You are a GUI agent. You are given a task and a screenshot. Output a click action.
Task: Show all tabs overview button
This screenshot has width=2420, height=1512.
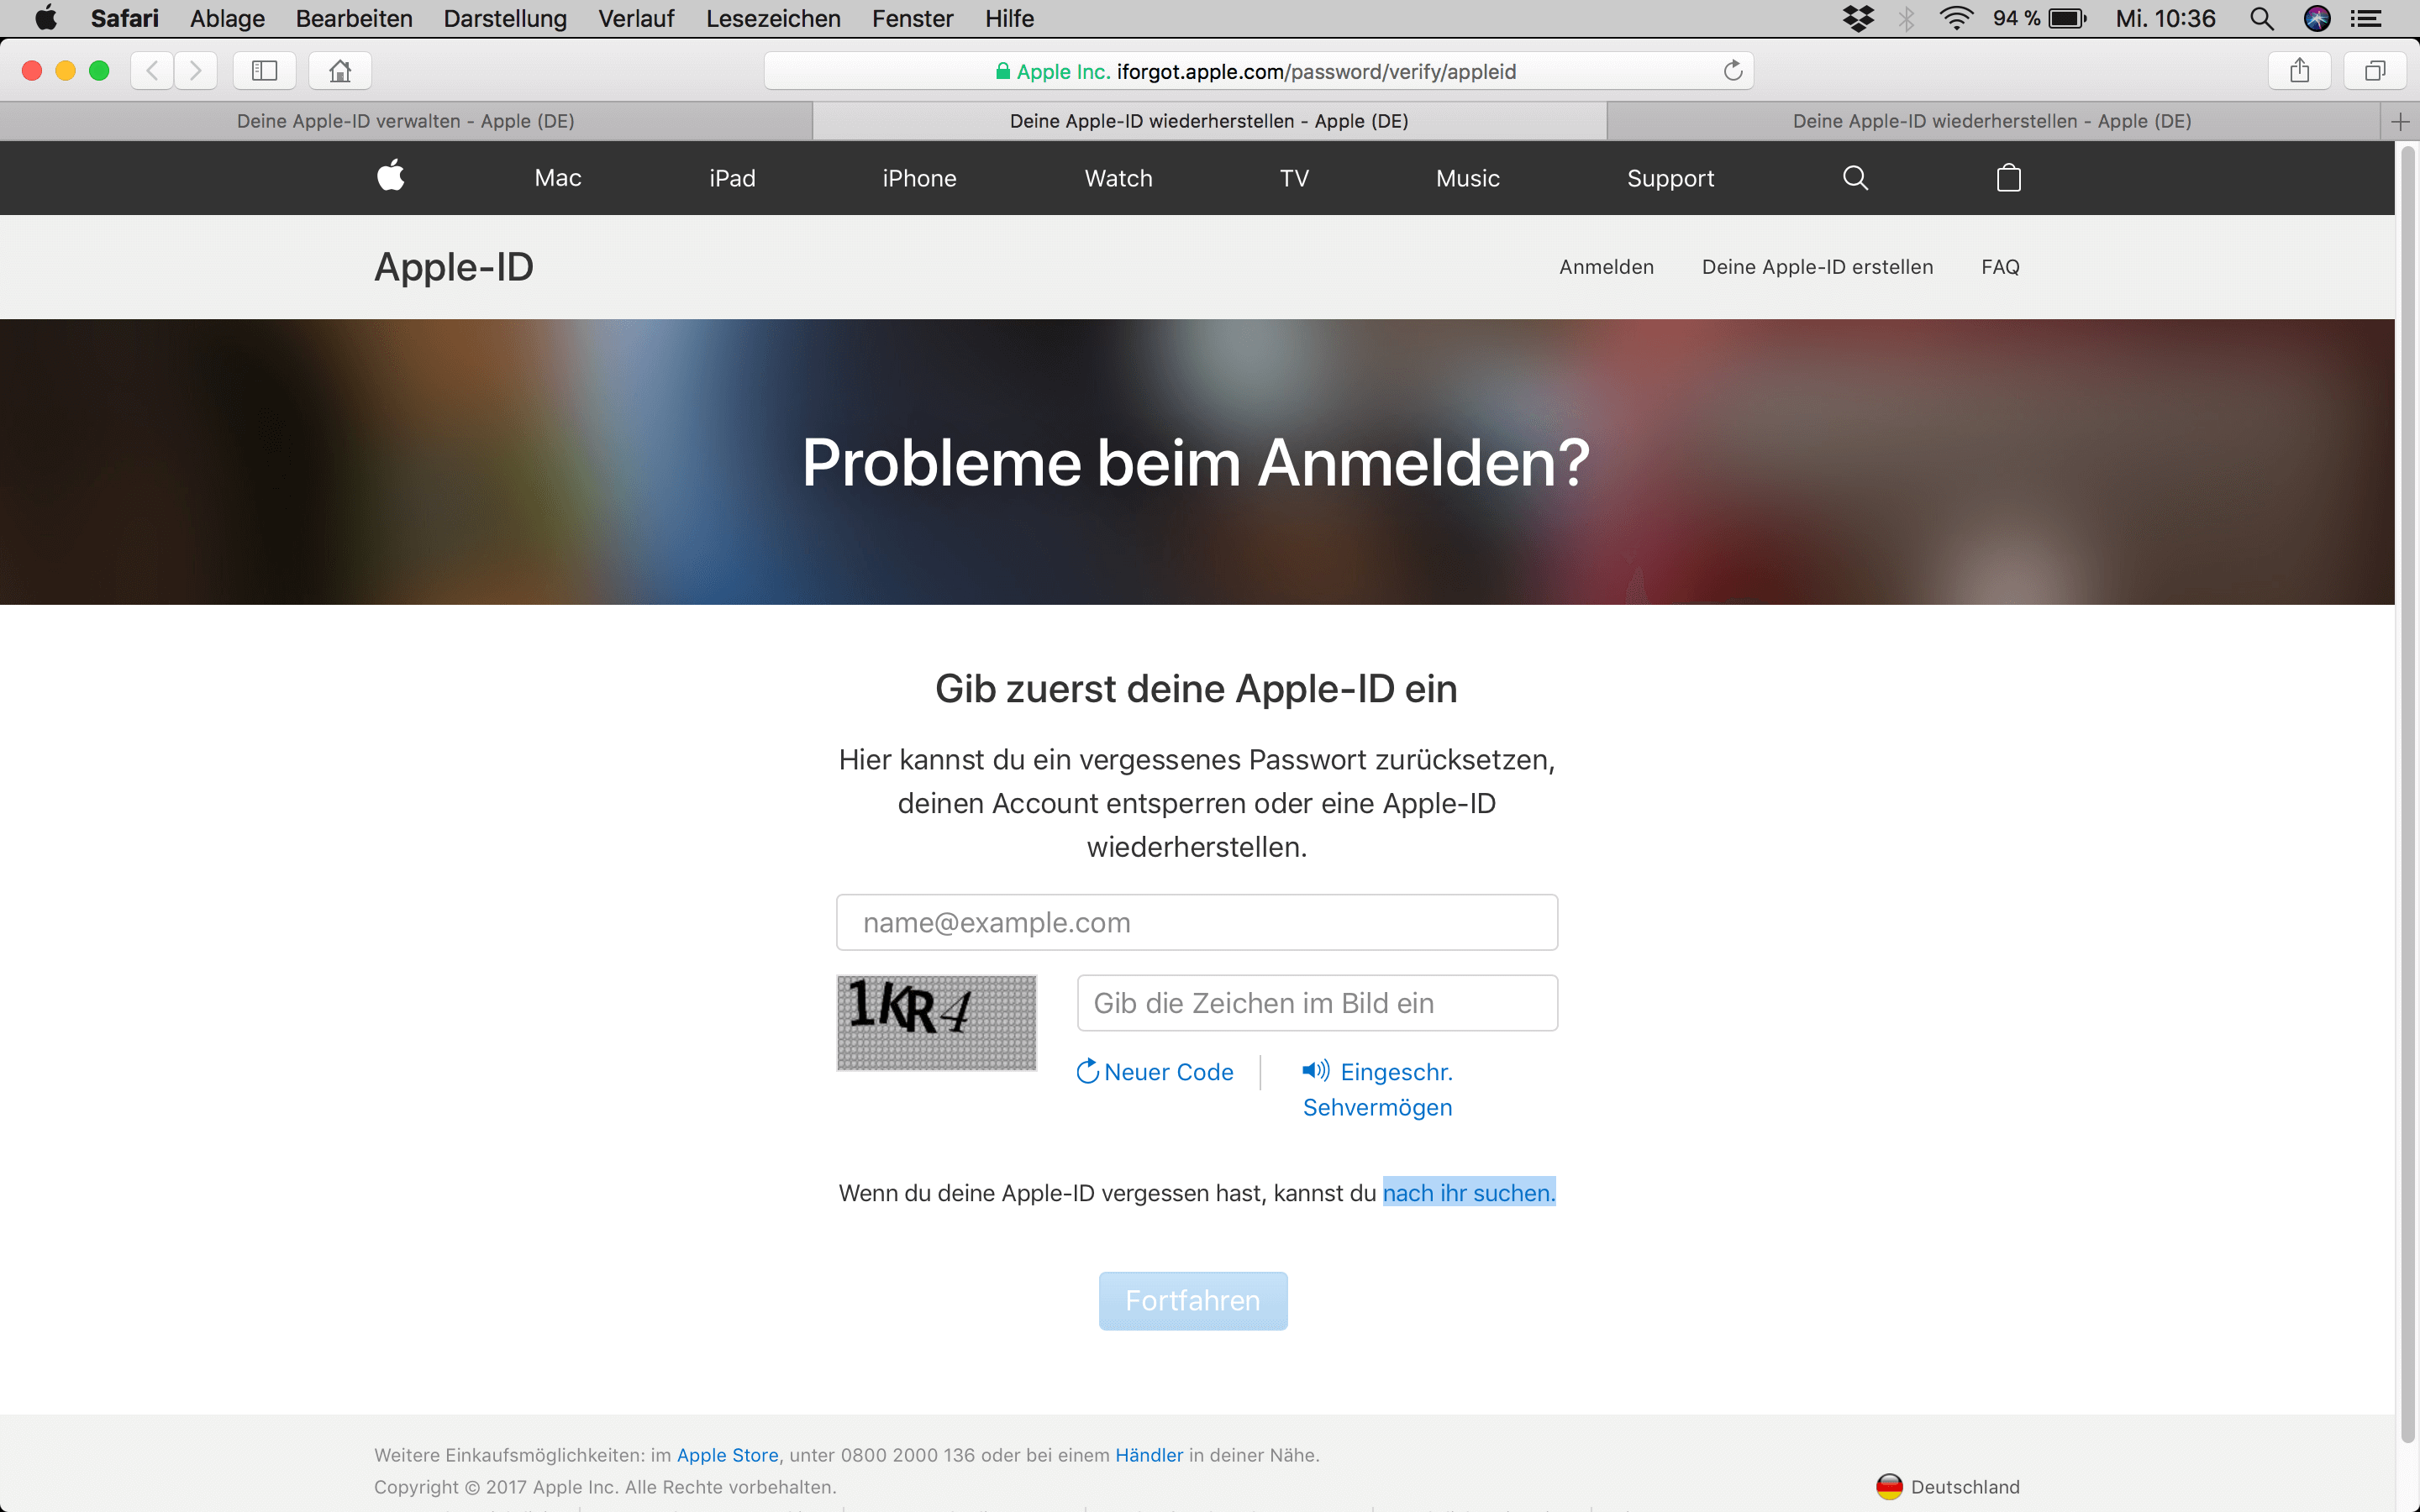2375,71
